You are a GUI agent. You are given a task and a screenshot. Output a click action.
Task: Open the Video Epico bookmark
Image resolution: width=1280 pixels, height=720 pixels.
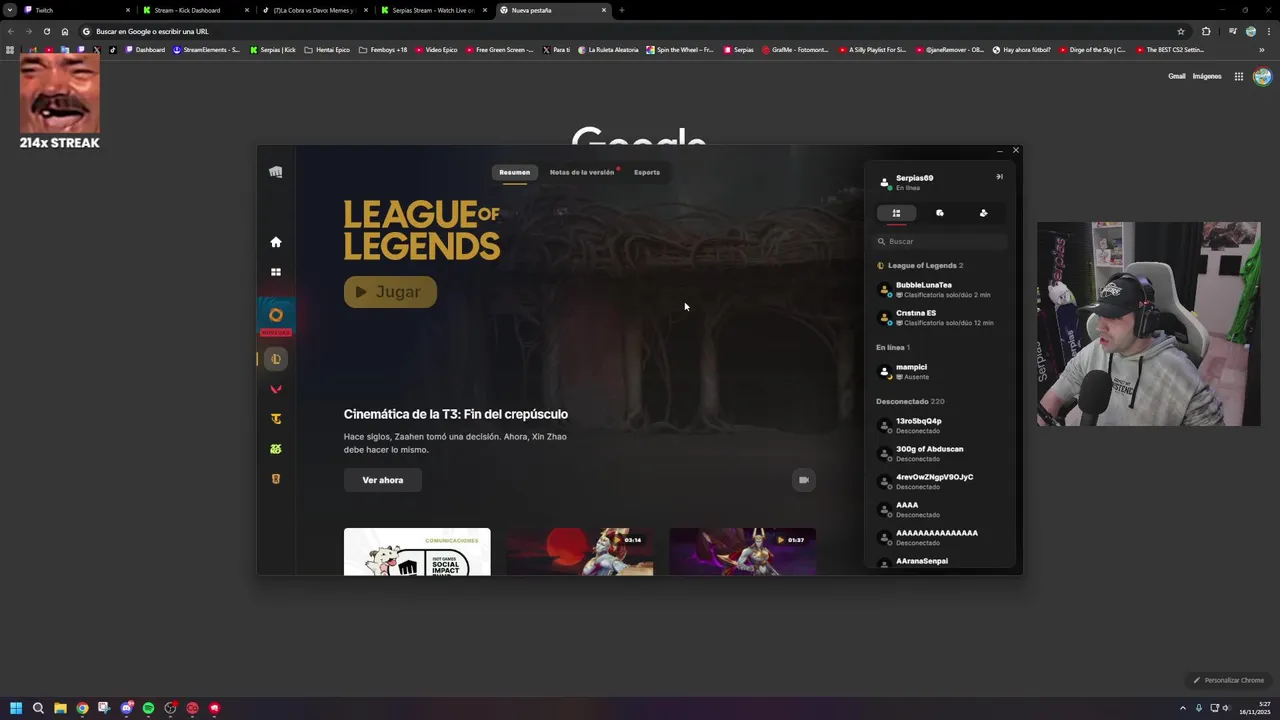[436, 49]
